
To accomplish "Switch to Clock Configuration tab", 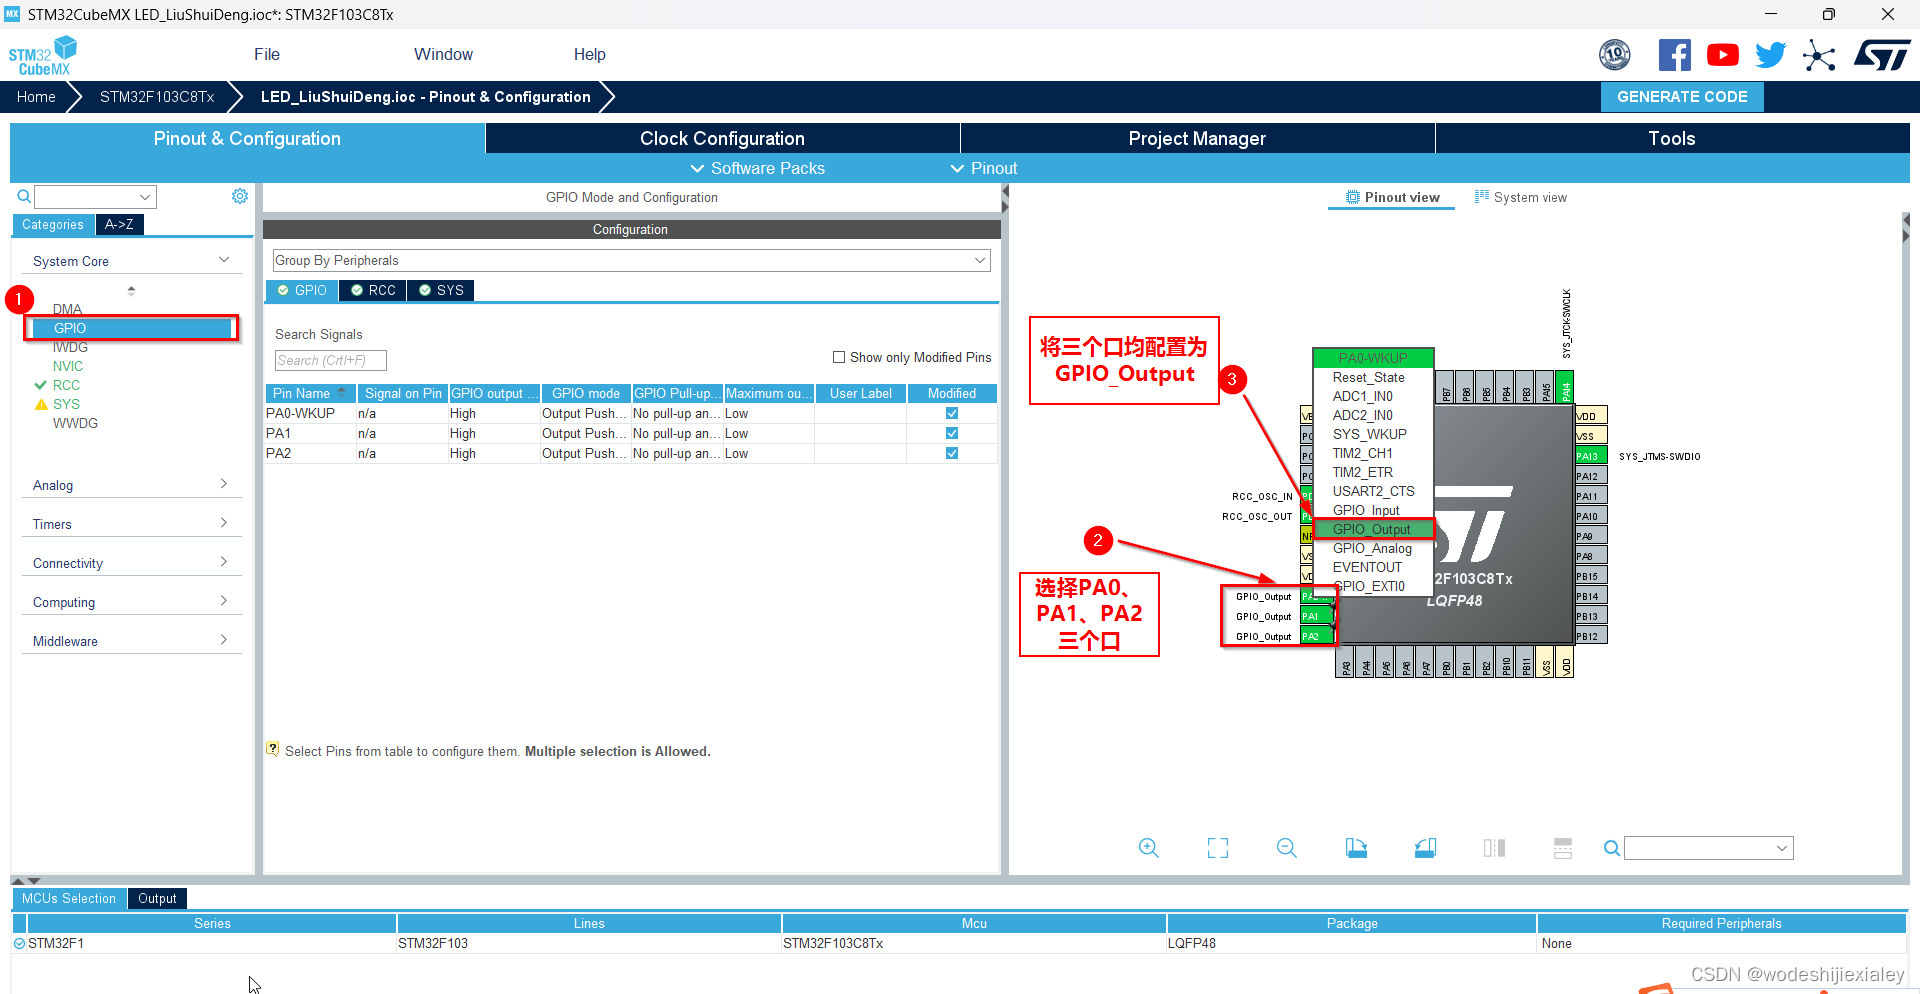I will (x=722, y=138).
